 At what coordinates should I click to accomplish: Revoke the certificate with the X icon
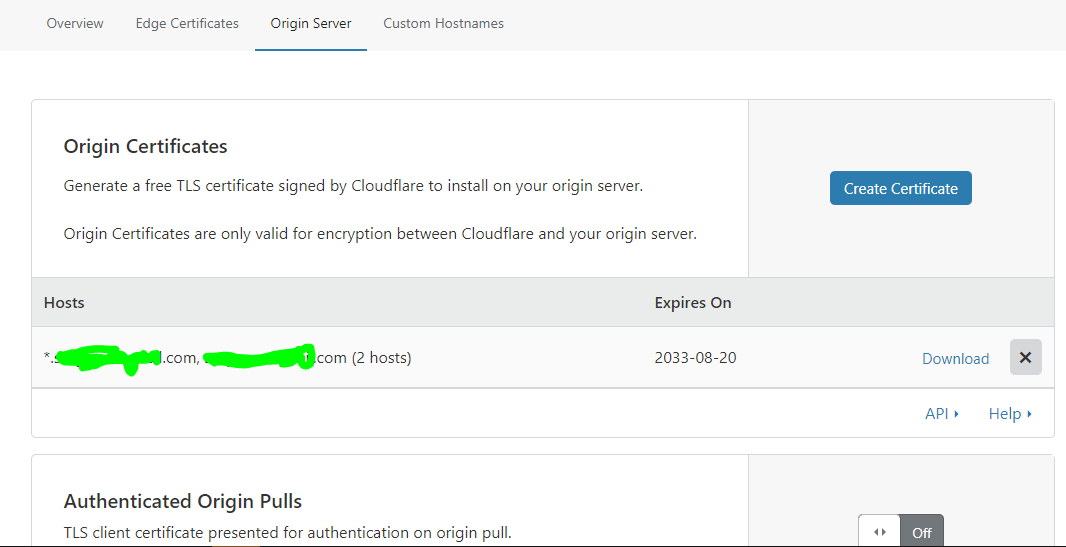[x=1025, y=357]
